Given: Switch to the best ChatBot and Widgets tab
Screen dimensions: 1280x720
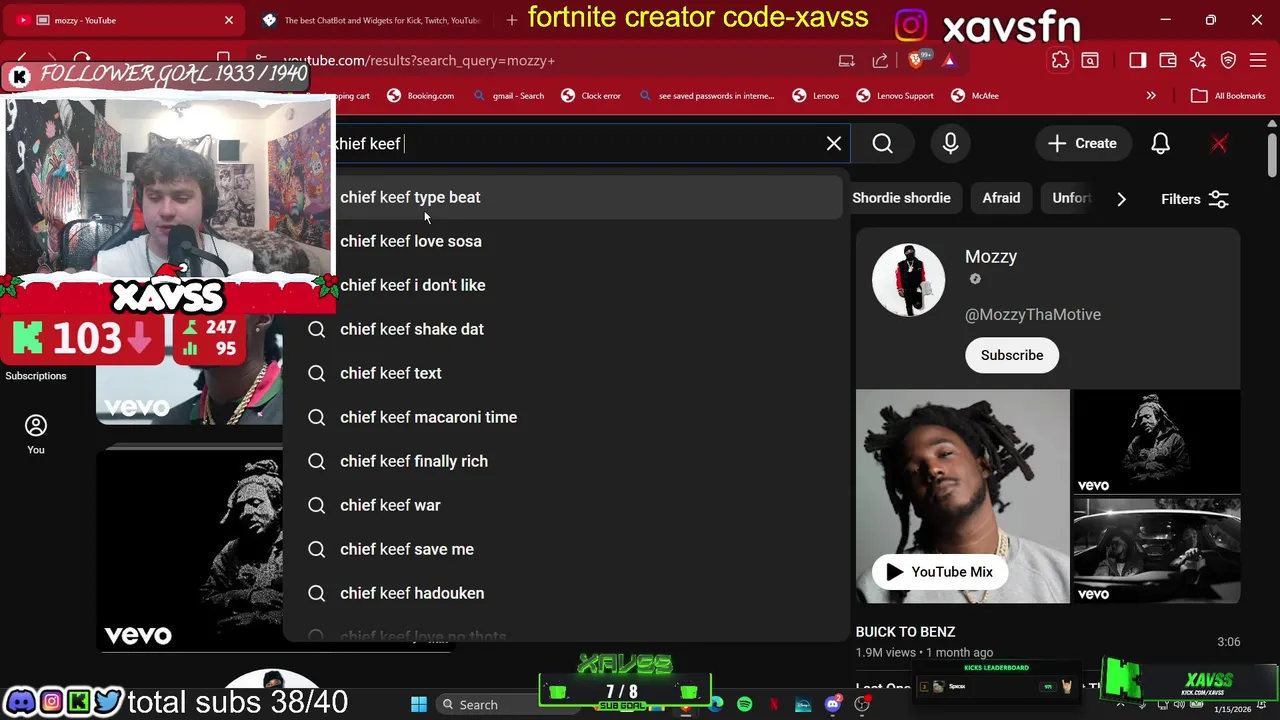Looking at the screenshot, I should [370, 20].
